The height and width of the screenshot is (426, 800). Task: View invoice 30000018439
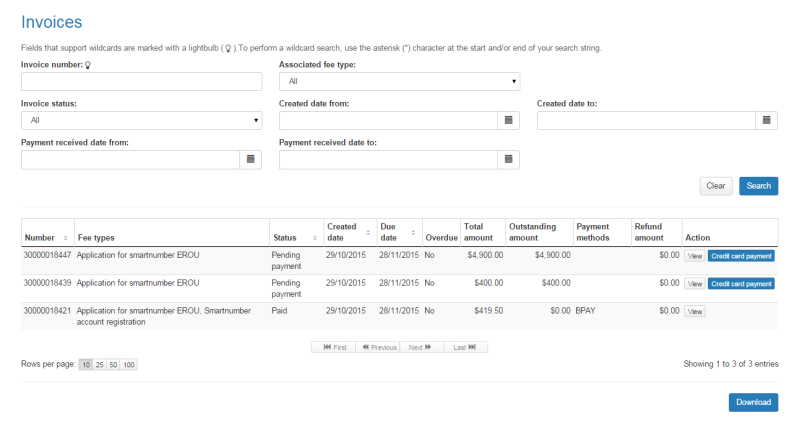click(695, 284)
